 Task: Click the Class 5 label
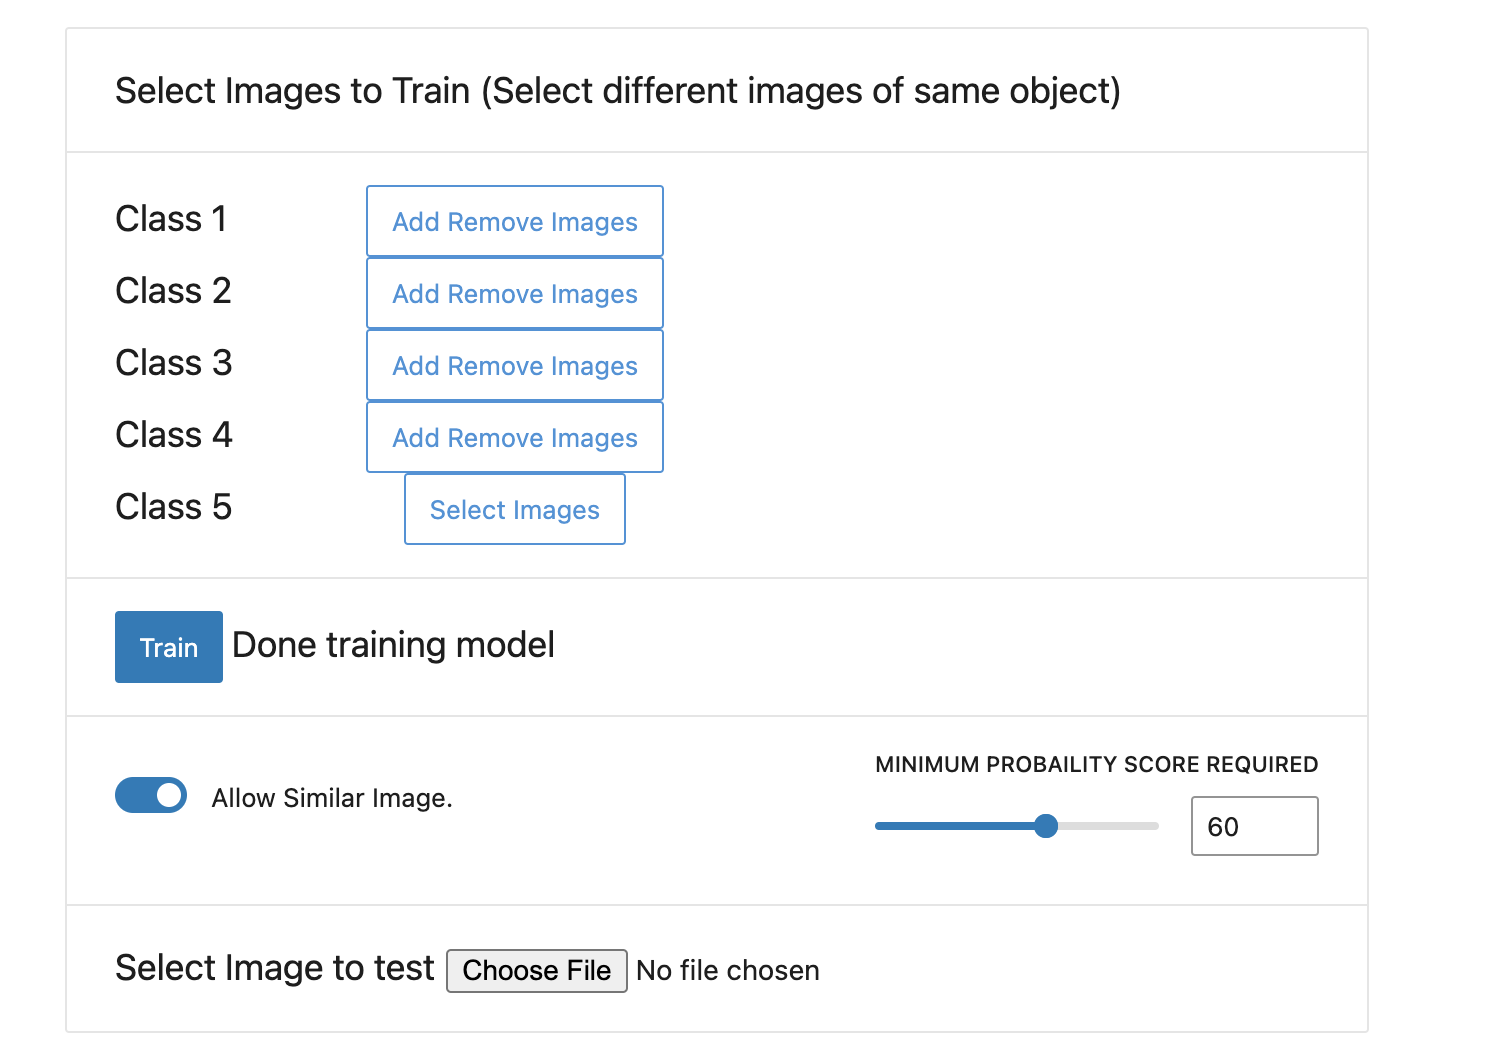(x=173, y=506)
